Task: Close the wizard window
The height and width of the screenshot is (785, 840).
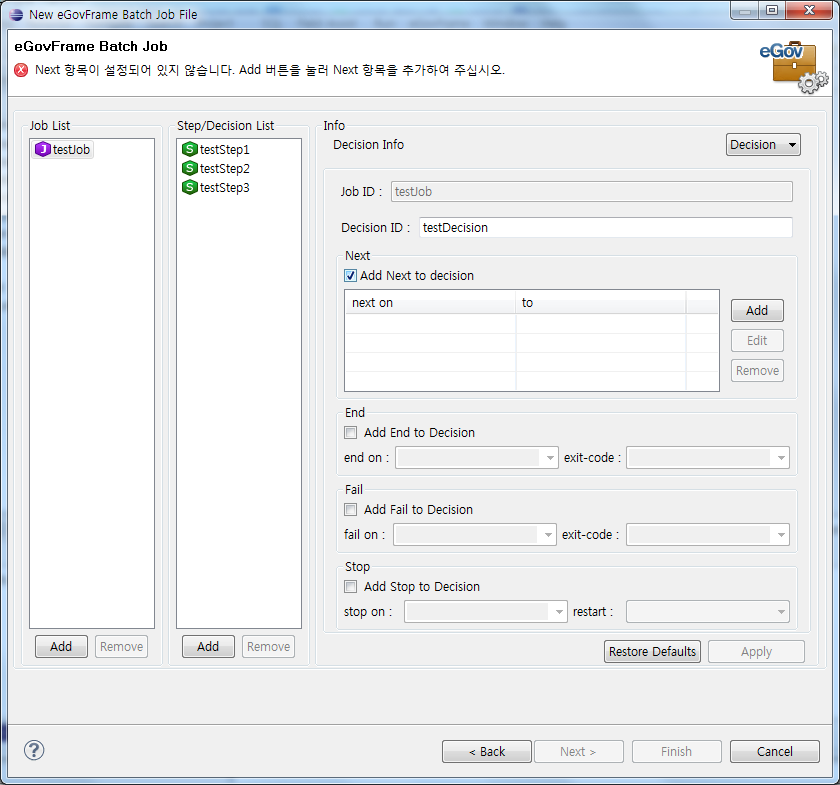Action: point(809,10)
